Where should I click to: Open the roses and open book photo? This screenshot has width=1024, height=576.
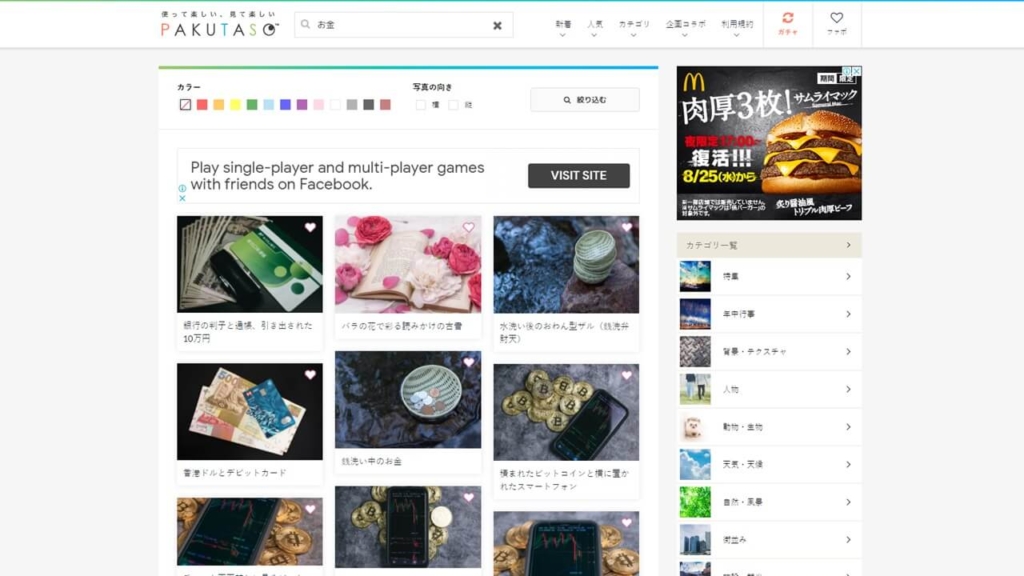408,264
